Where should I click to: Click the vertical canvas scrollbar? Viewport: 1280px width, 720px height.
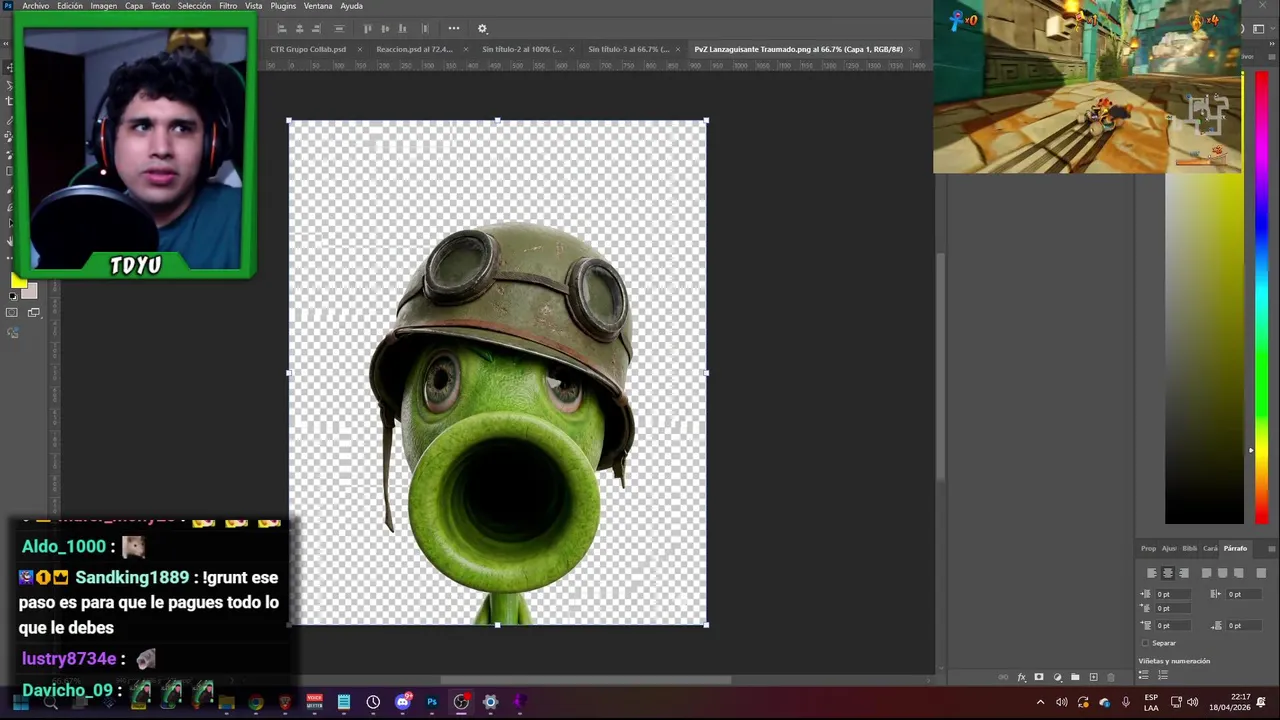tap(940, 365)
